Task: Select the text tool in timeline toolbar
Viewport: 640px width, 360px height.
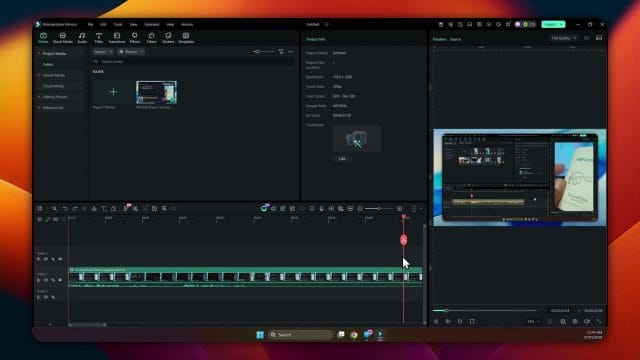Action: point(104,209)
